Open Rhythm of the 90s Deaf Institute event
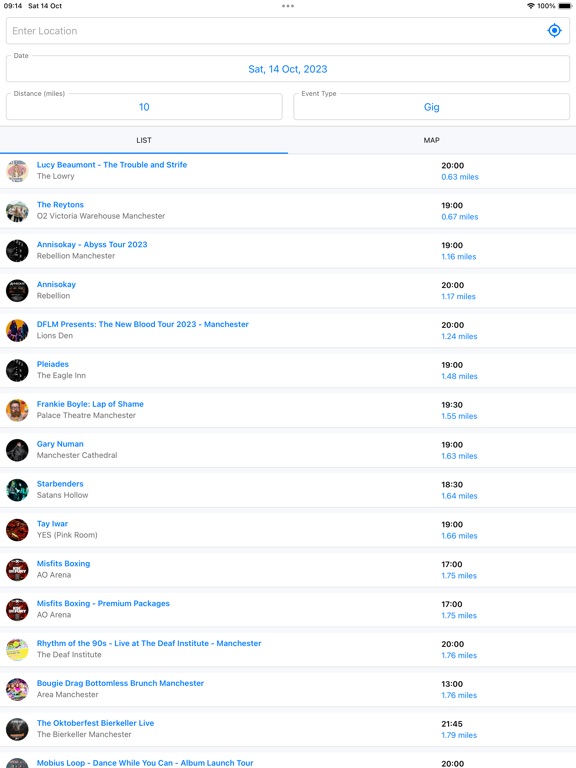The height and width of the screenshot is (768, 576). pyautogui.click(x=149, y=643)
